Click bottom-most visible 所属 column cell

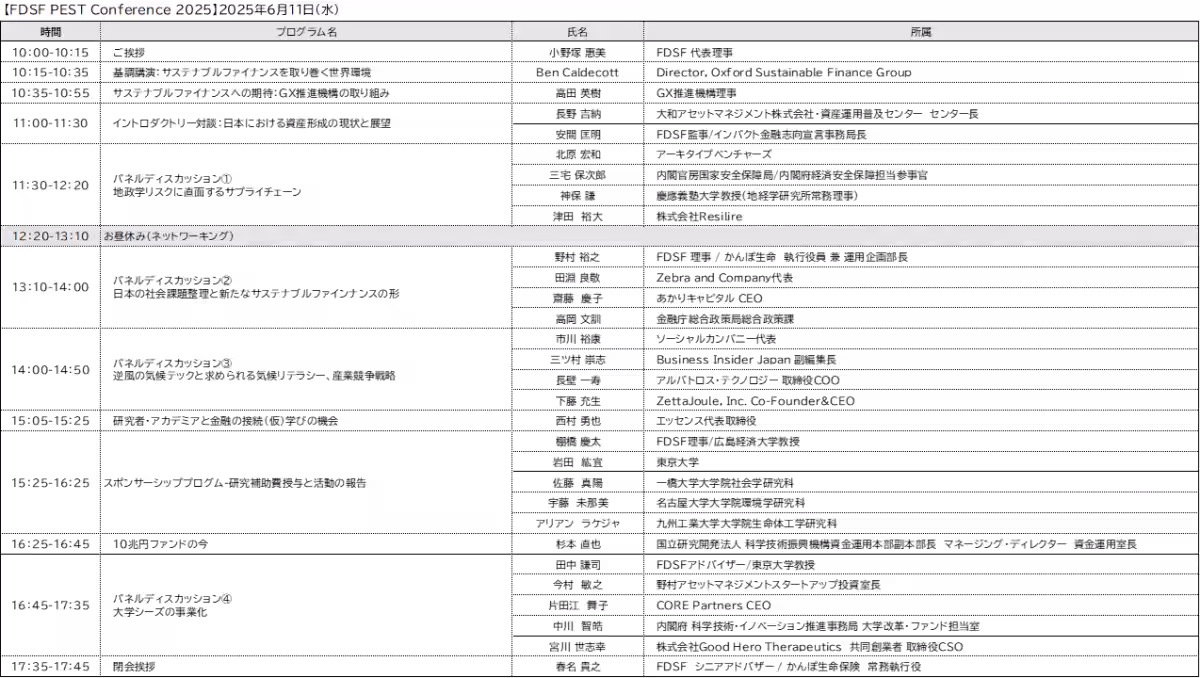point(920,667)
